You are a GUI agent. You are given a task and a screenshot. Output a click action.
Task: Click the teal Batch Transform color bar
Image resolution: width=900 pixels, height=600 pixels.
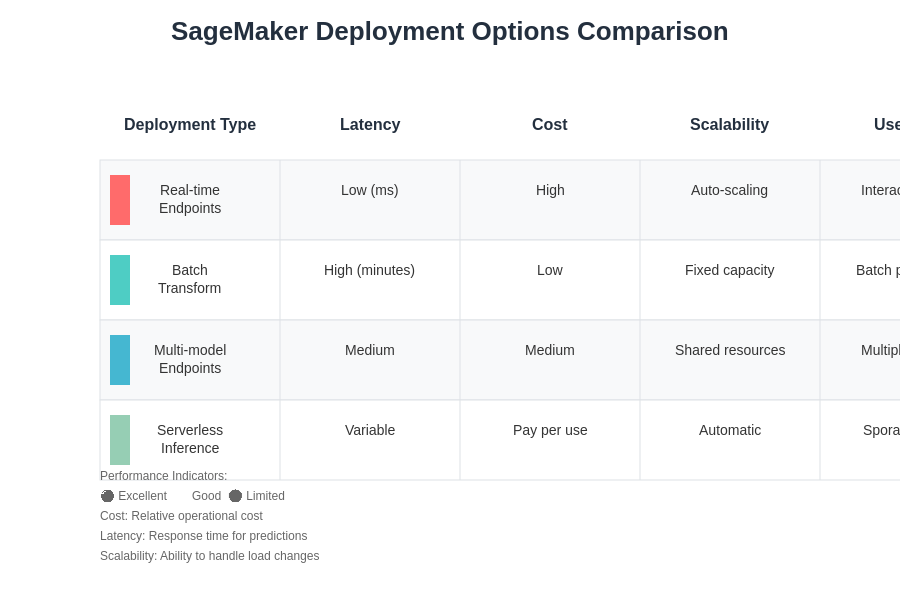pyautogui.click(x=120, y=280)
